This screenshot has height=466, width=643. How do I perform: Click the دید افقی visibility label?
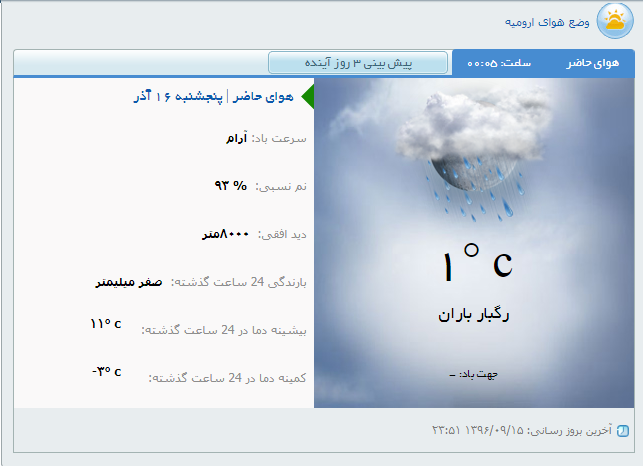tap(282, 235)
